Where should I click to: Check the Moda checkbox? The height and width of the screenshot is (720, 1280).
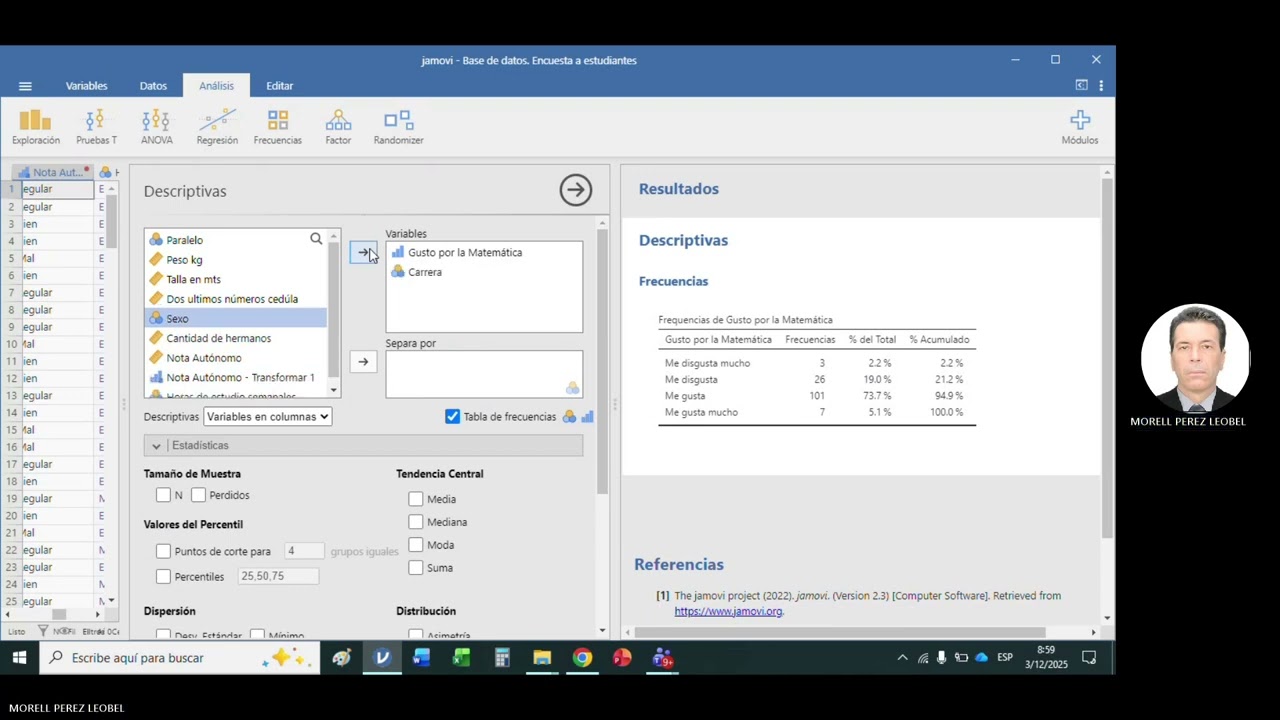(x=416, y=545)
